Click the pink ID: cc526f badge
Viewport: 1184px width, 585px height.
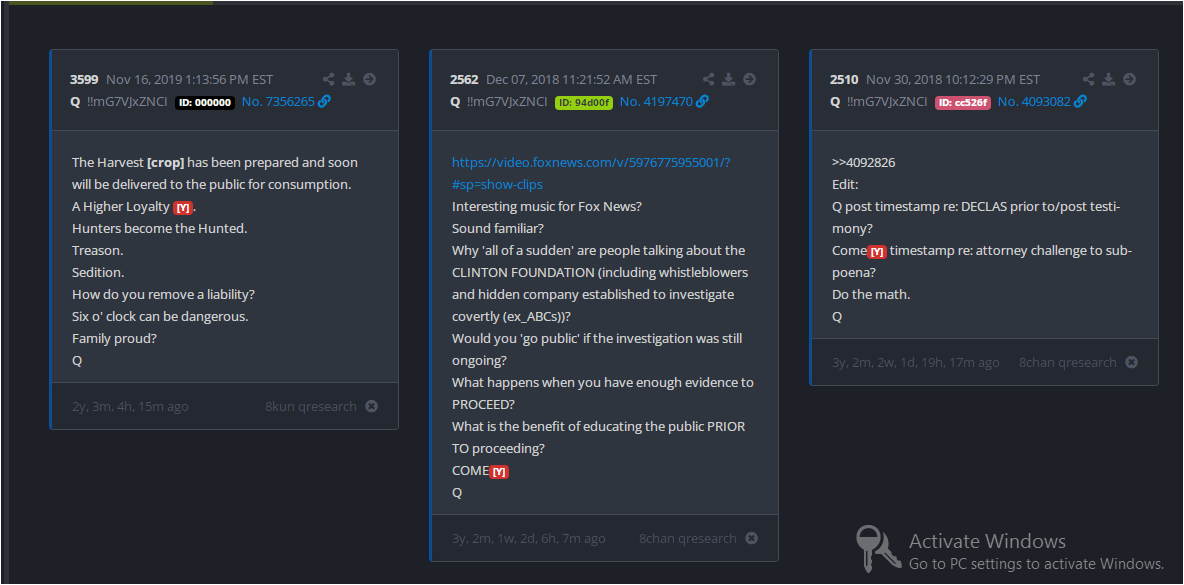pyautogui.click(x=963, y=103)
